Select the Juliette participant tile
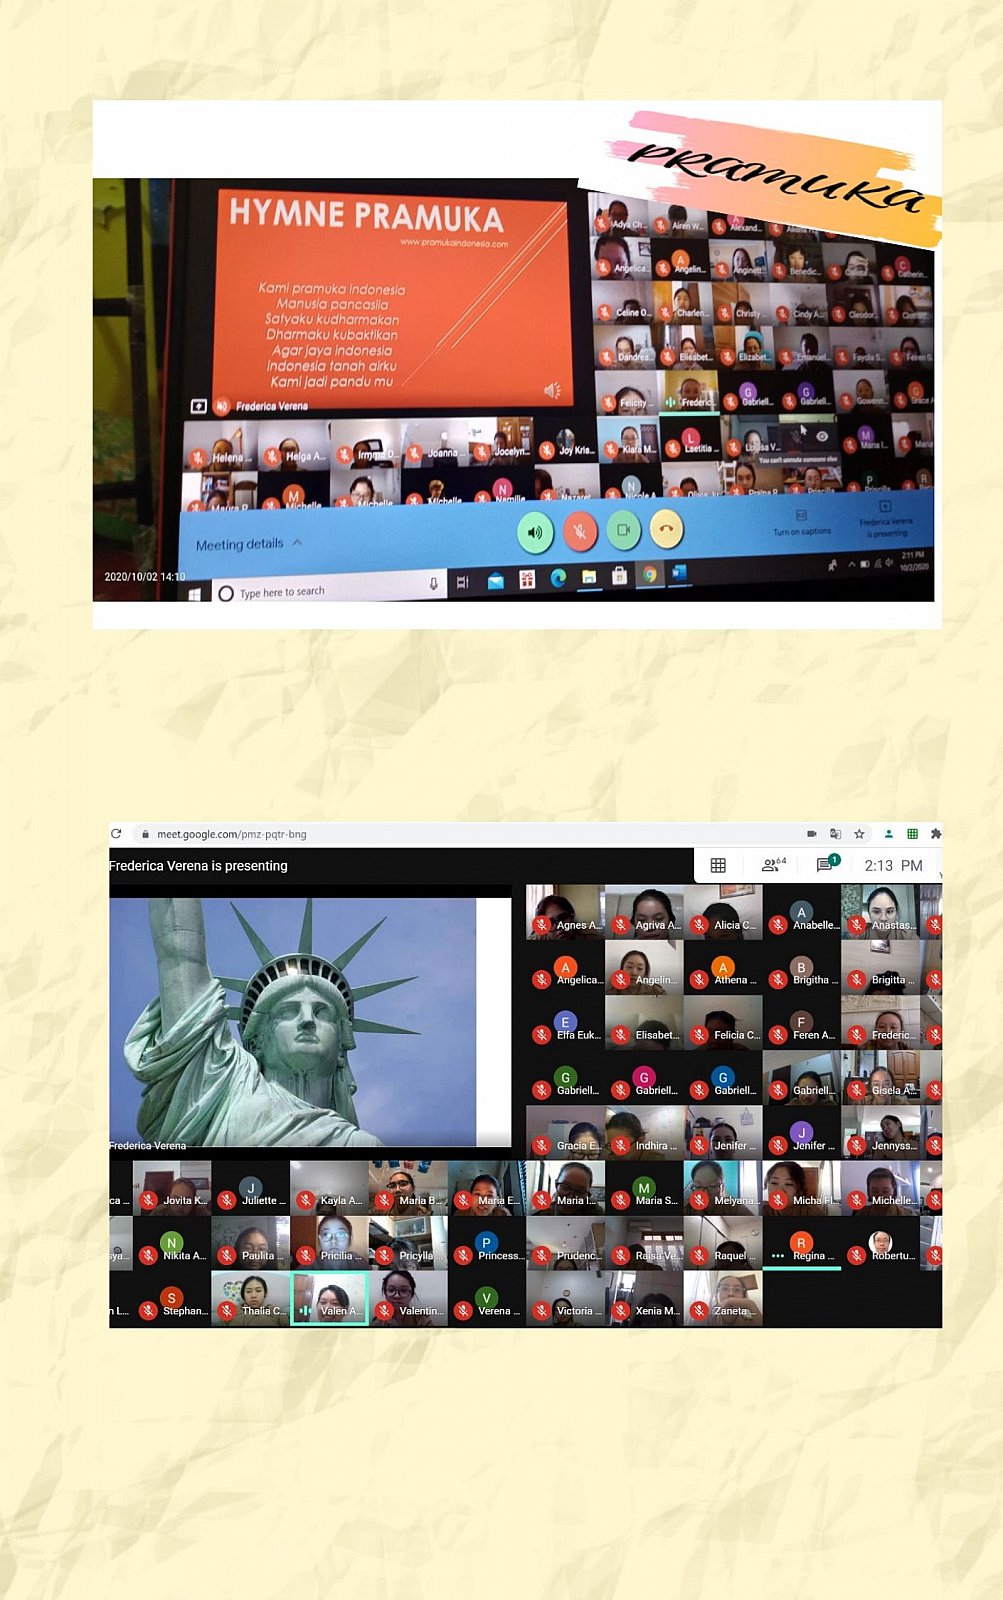Image resolution: width=1003 pixels, height=1600 pixels. click(251, 1188)
